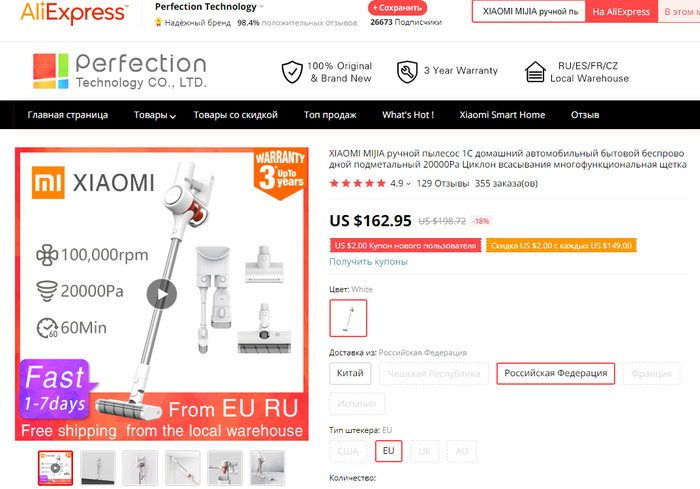700x489 pixels.
Task: Click the Perfection Technology colorful logo
Action: (50, 71)
